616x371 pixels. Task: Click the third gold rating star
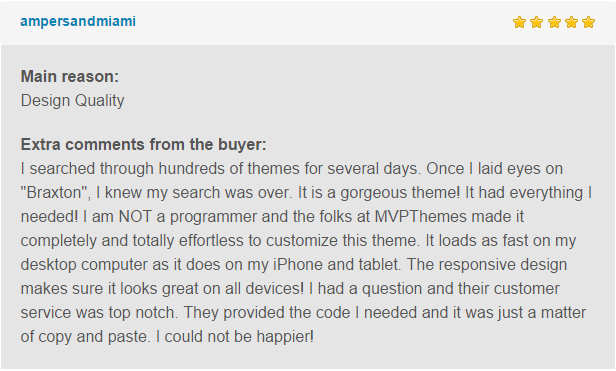point(554,22)
